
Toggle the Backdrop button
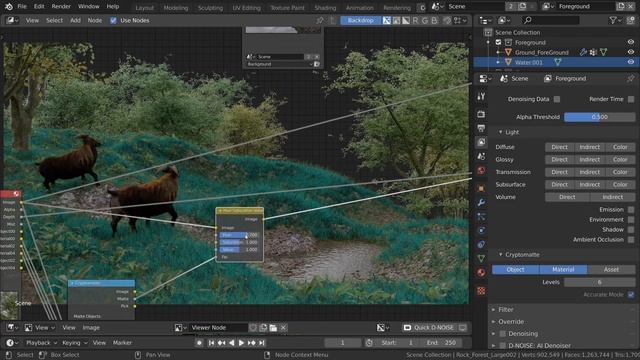(x=360, y=20)
